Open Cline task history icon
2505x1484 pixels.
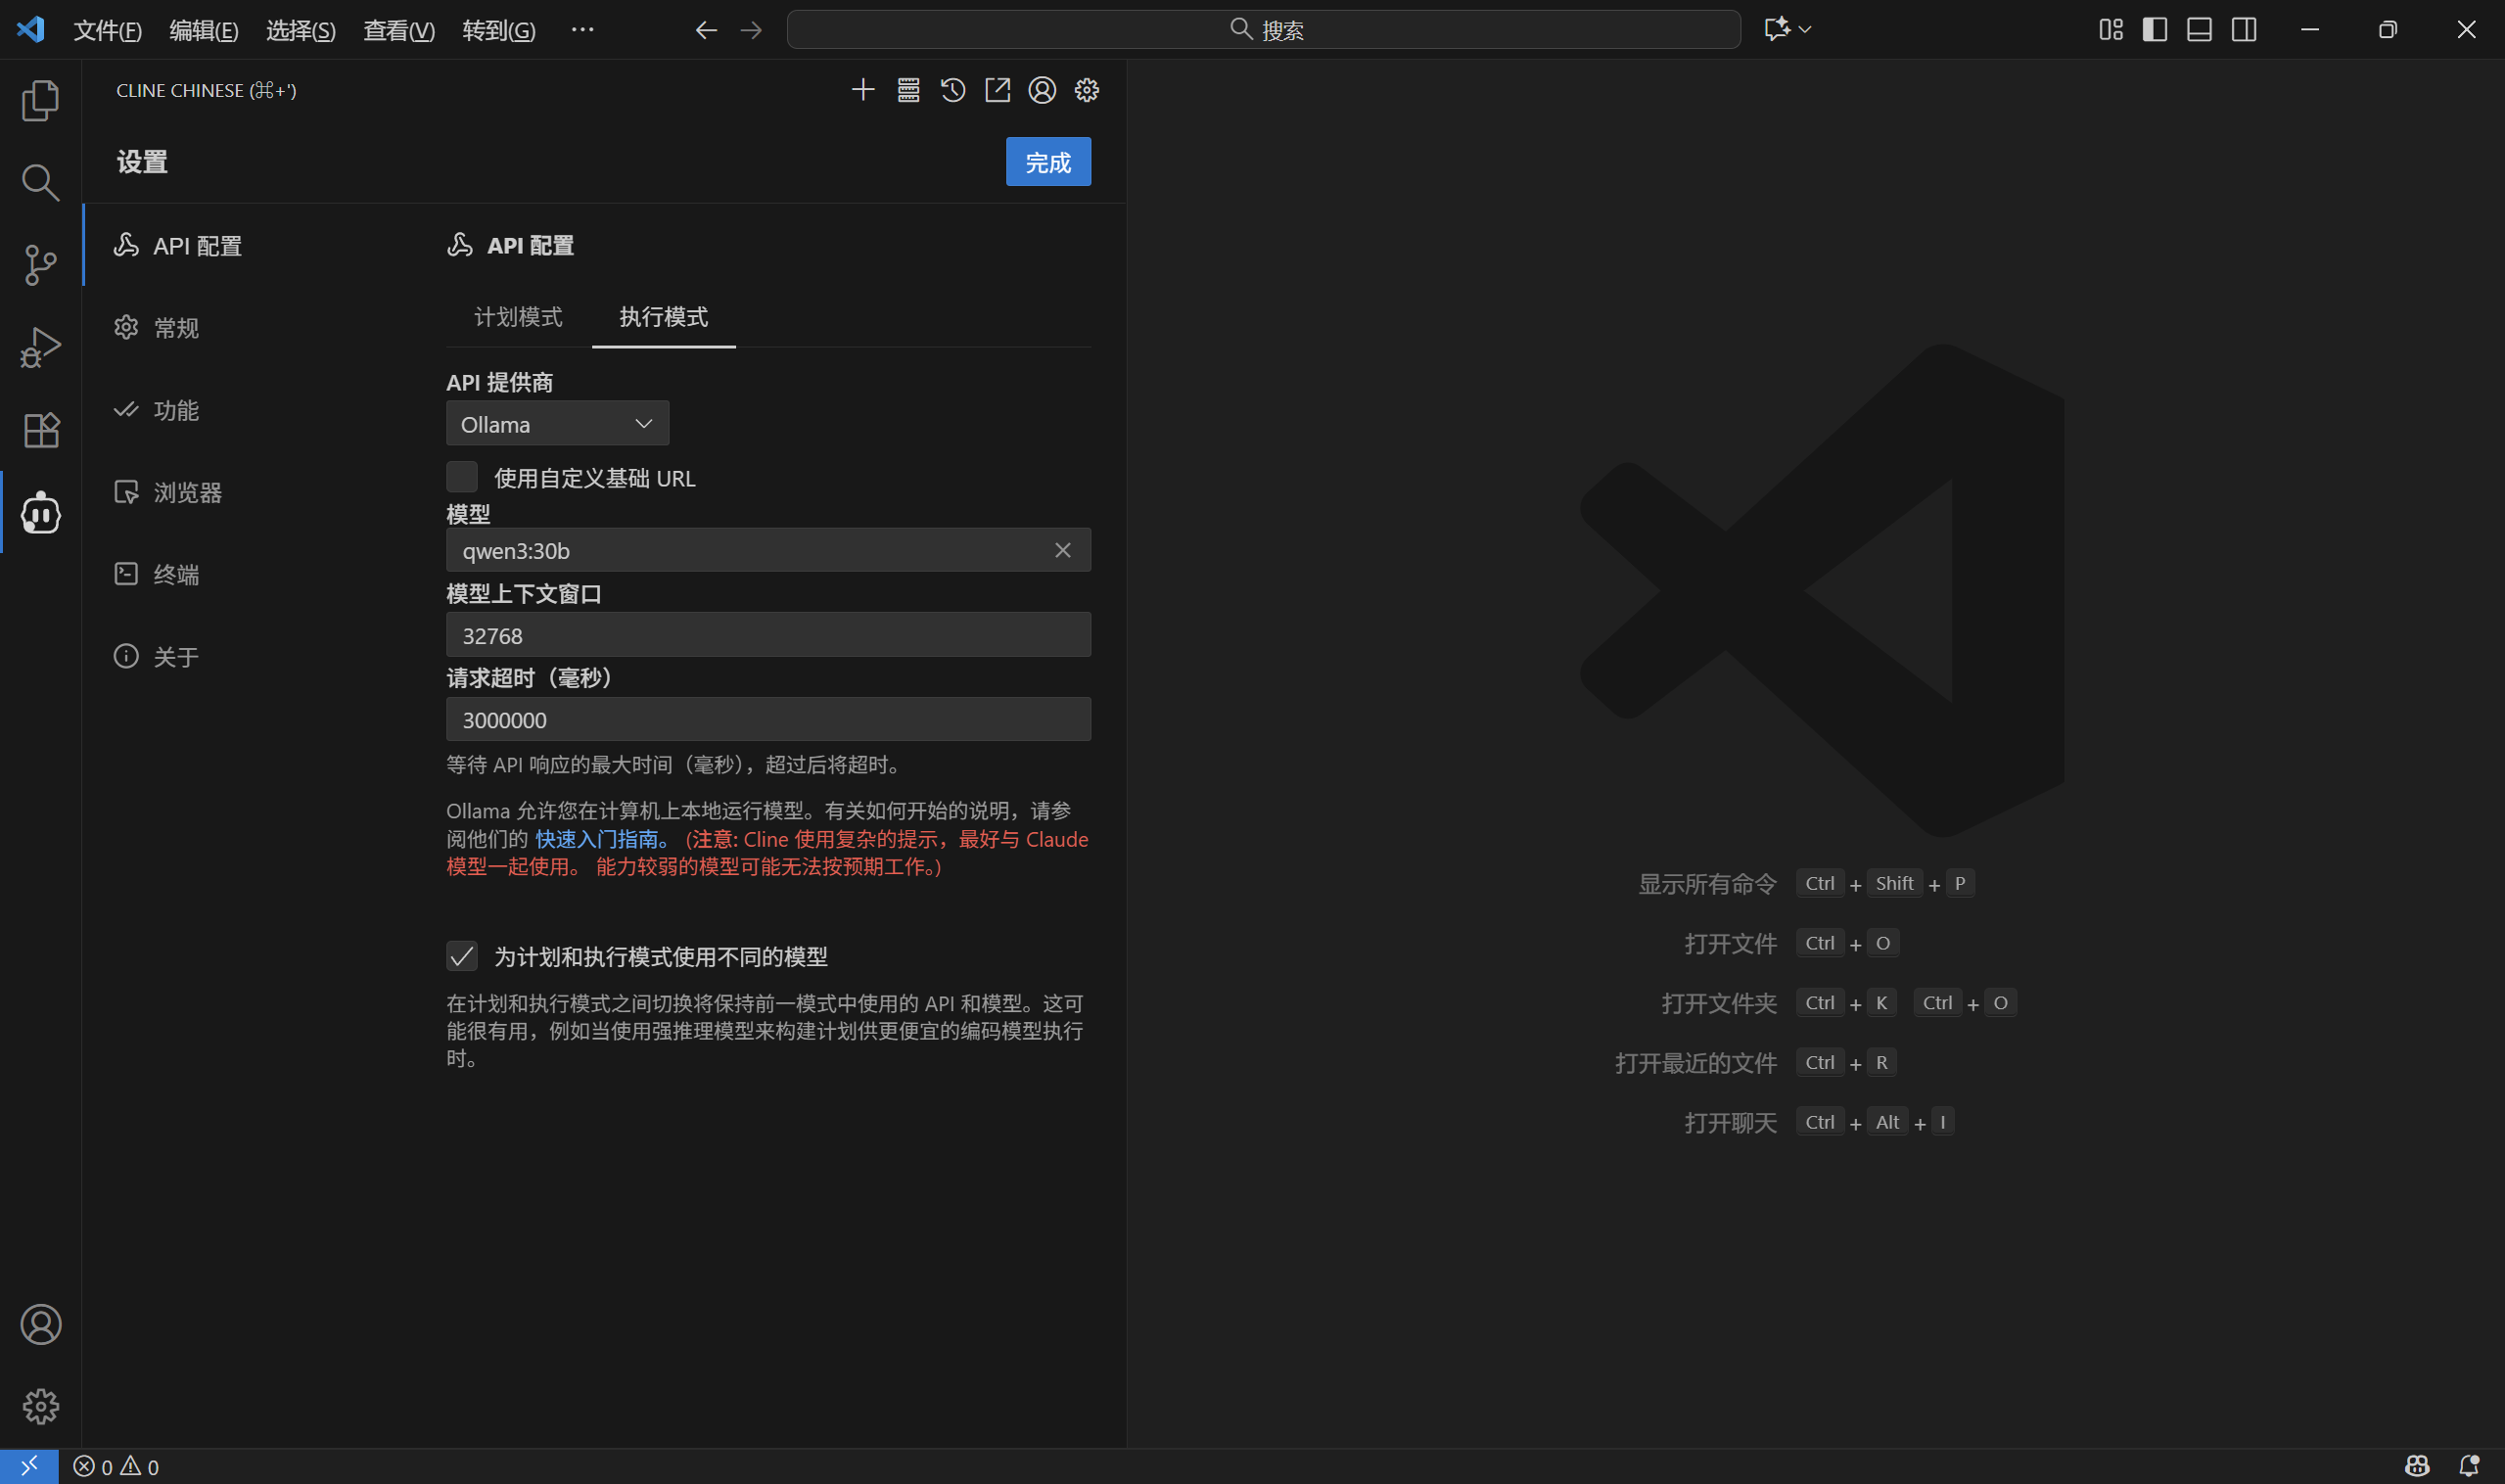point(952,90)
